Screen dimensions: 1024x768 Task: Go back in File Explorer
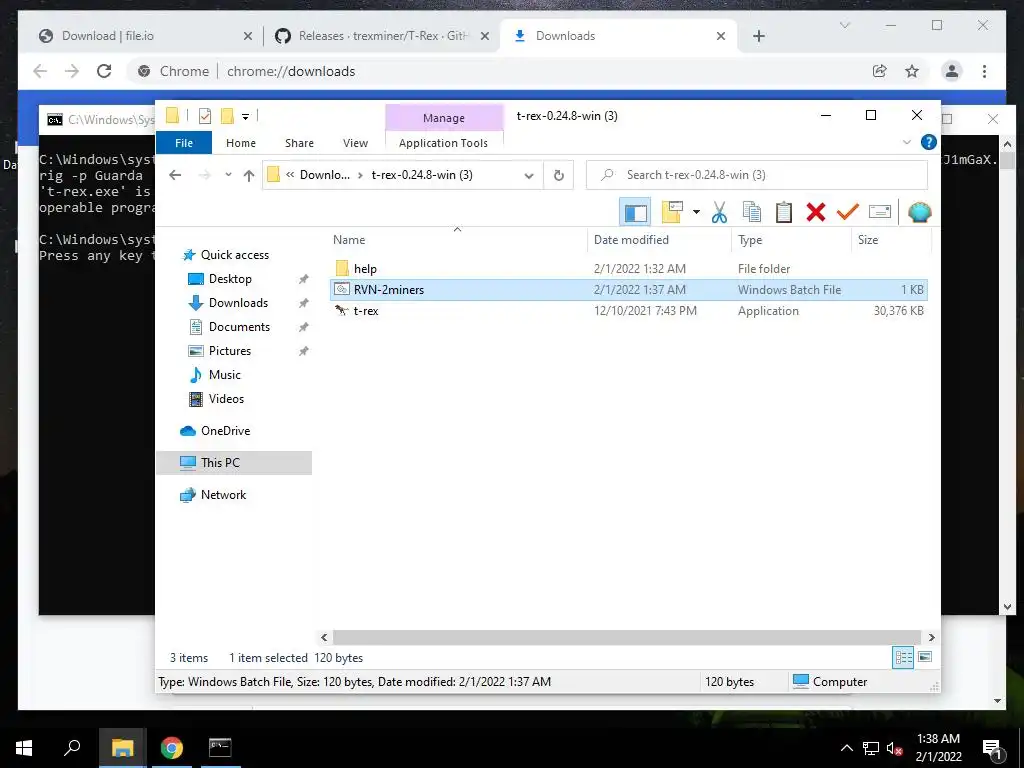coord(175,175)
